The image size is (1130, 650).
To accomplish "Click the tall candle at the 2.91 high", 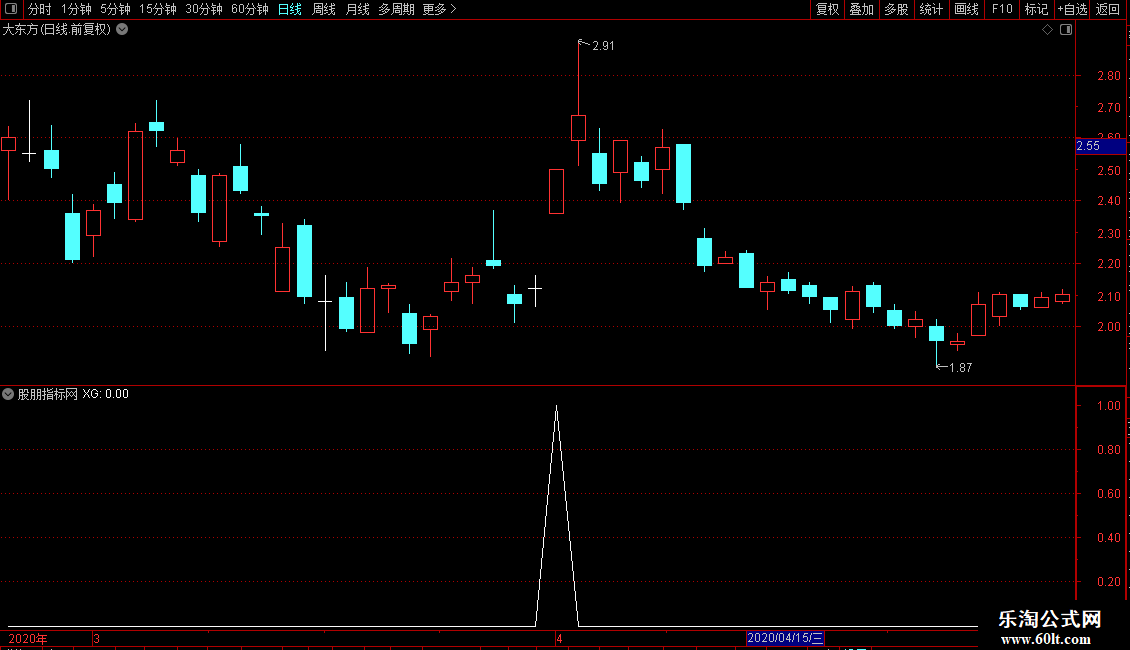I will (x=578, y=128).
